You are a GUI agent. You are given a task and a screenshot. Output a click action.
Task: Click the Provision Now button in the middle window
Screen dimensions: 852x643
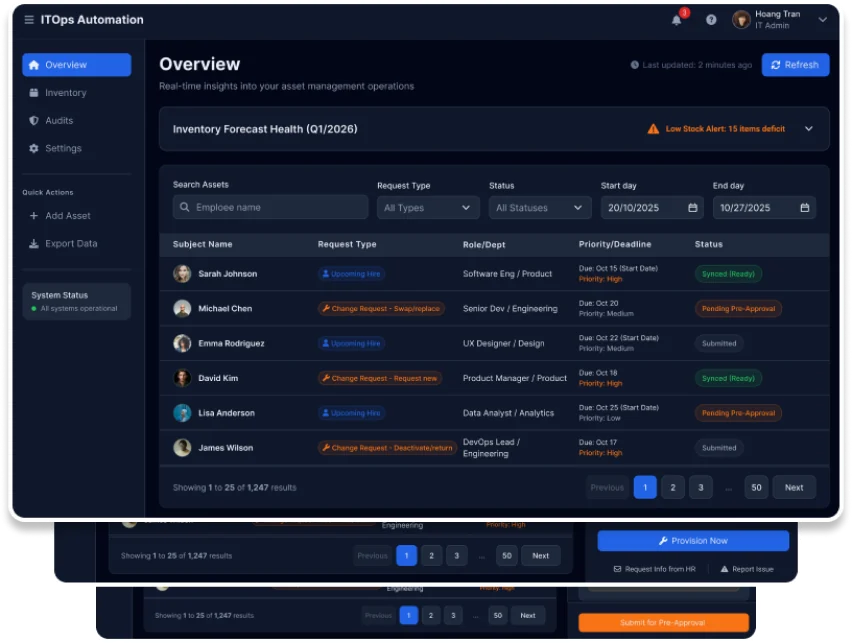(x=693, y=541)
